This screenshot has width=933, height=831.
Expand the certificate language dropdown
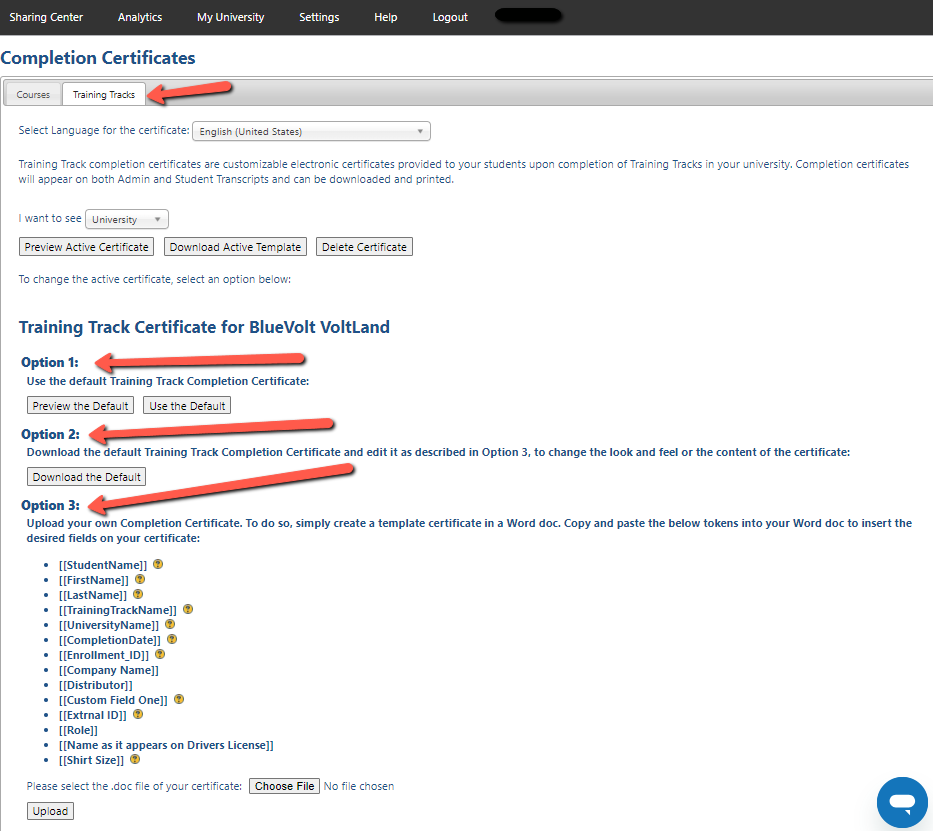click(311, 131)
